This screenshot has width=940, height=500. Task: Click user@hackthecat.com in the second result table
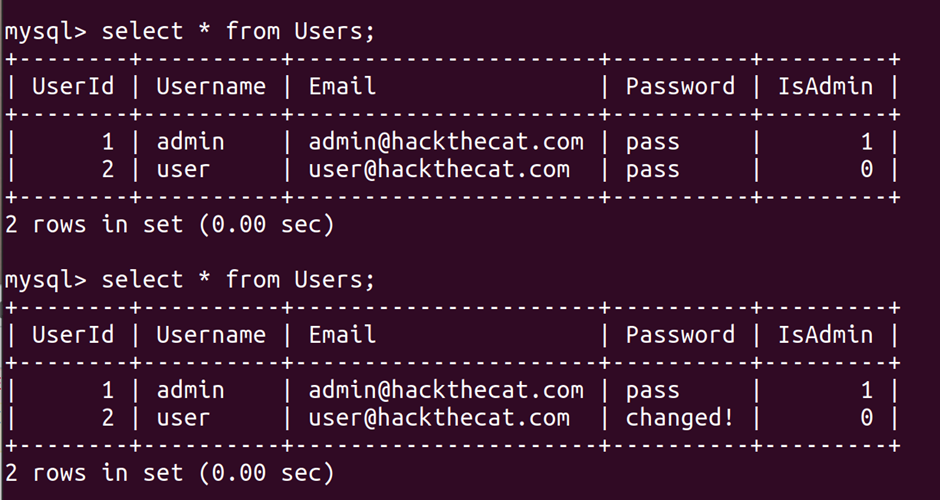click(439, 418)
